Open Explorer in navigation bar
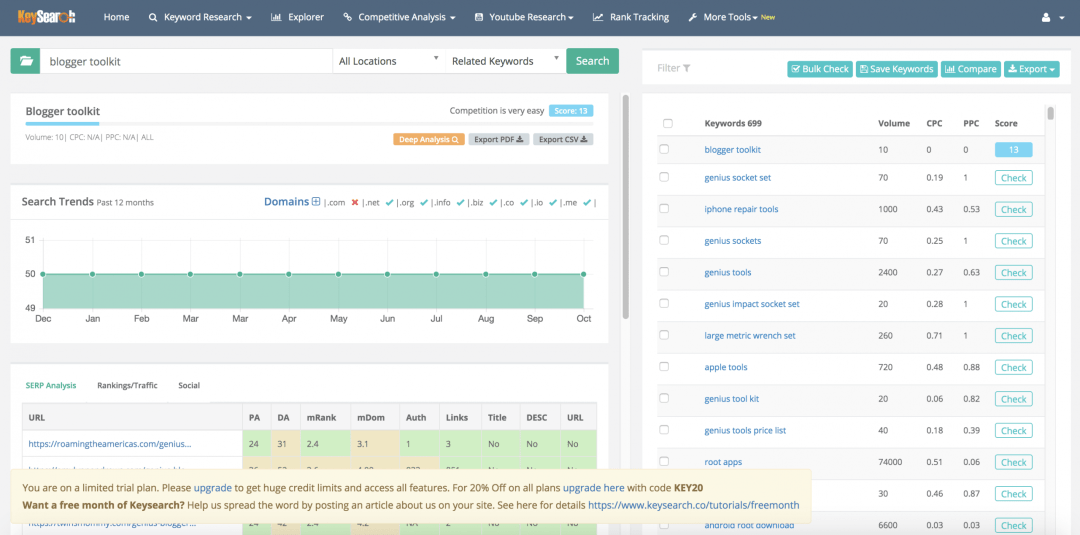1080x535 pixels. [x=298, y=17]
